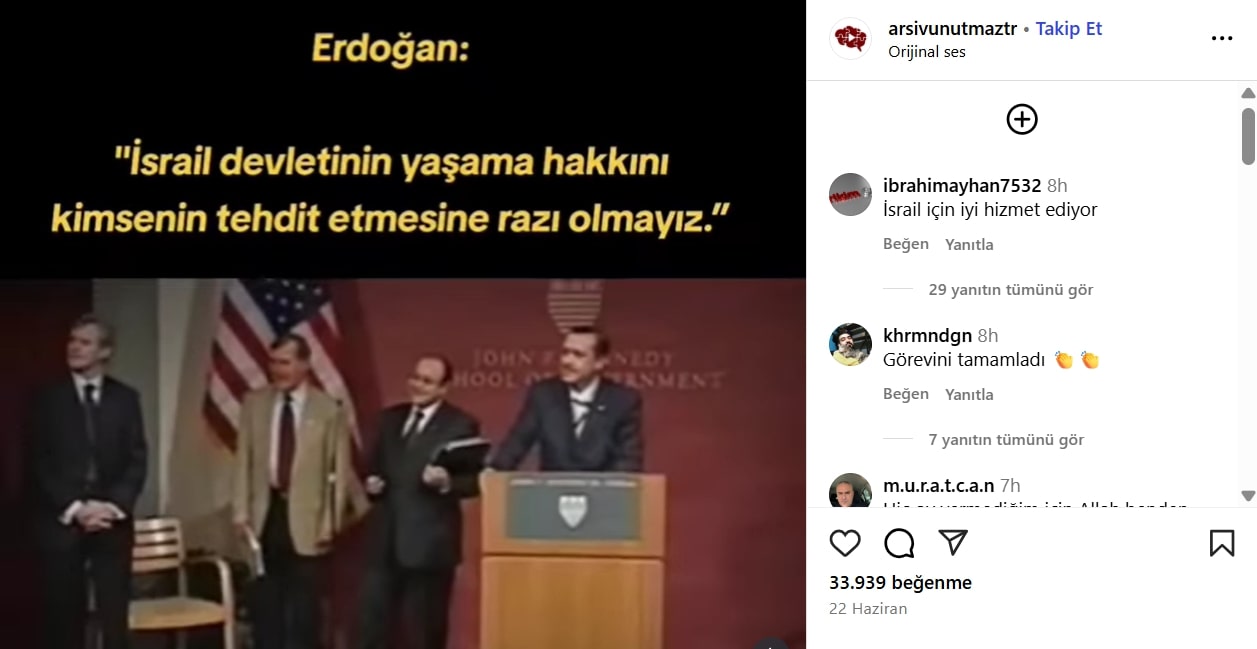Share post via paper plane icon

[953, 543]
